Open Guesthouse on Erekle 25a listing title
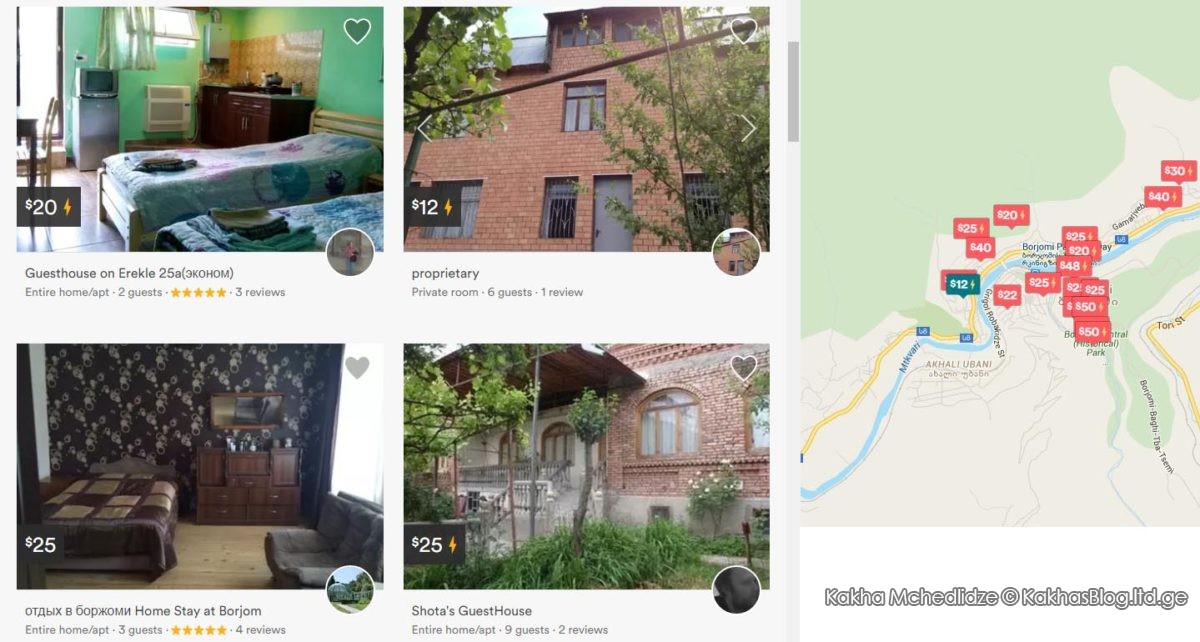This screenshot has width=1200, height=642. 129,273
